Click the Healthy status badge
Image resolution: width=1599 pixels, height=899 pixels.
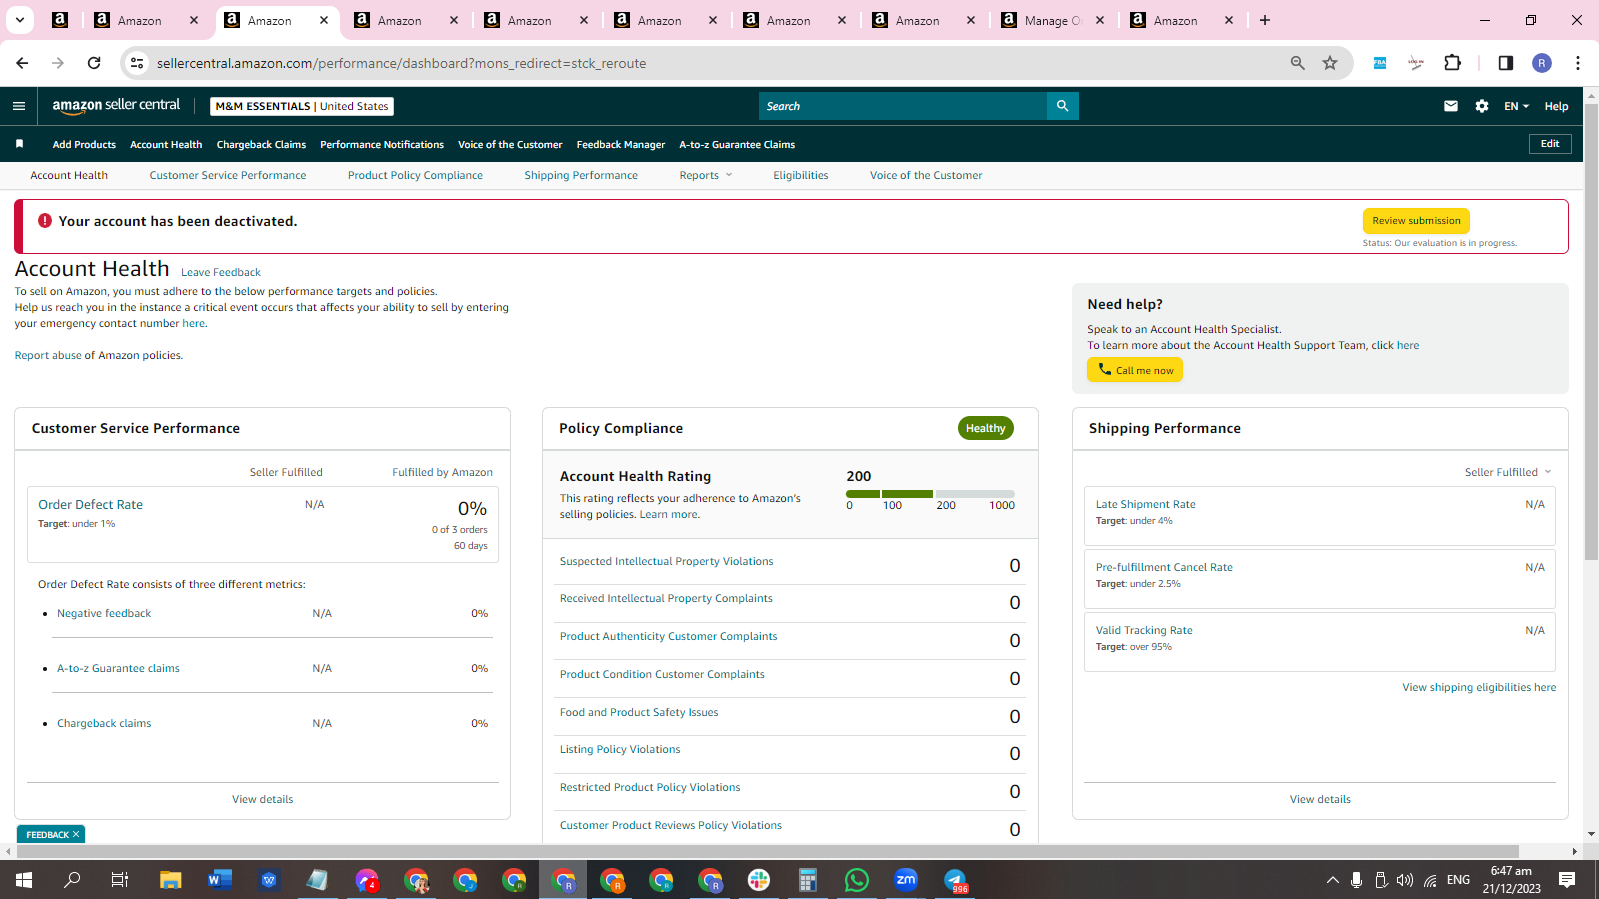pyautogui.click(x=985, y=428)
